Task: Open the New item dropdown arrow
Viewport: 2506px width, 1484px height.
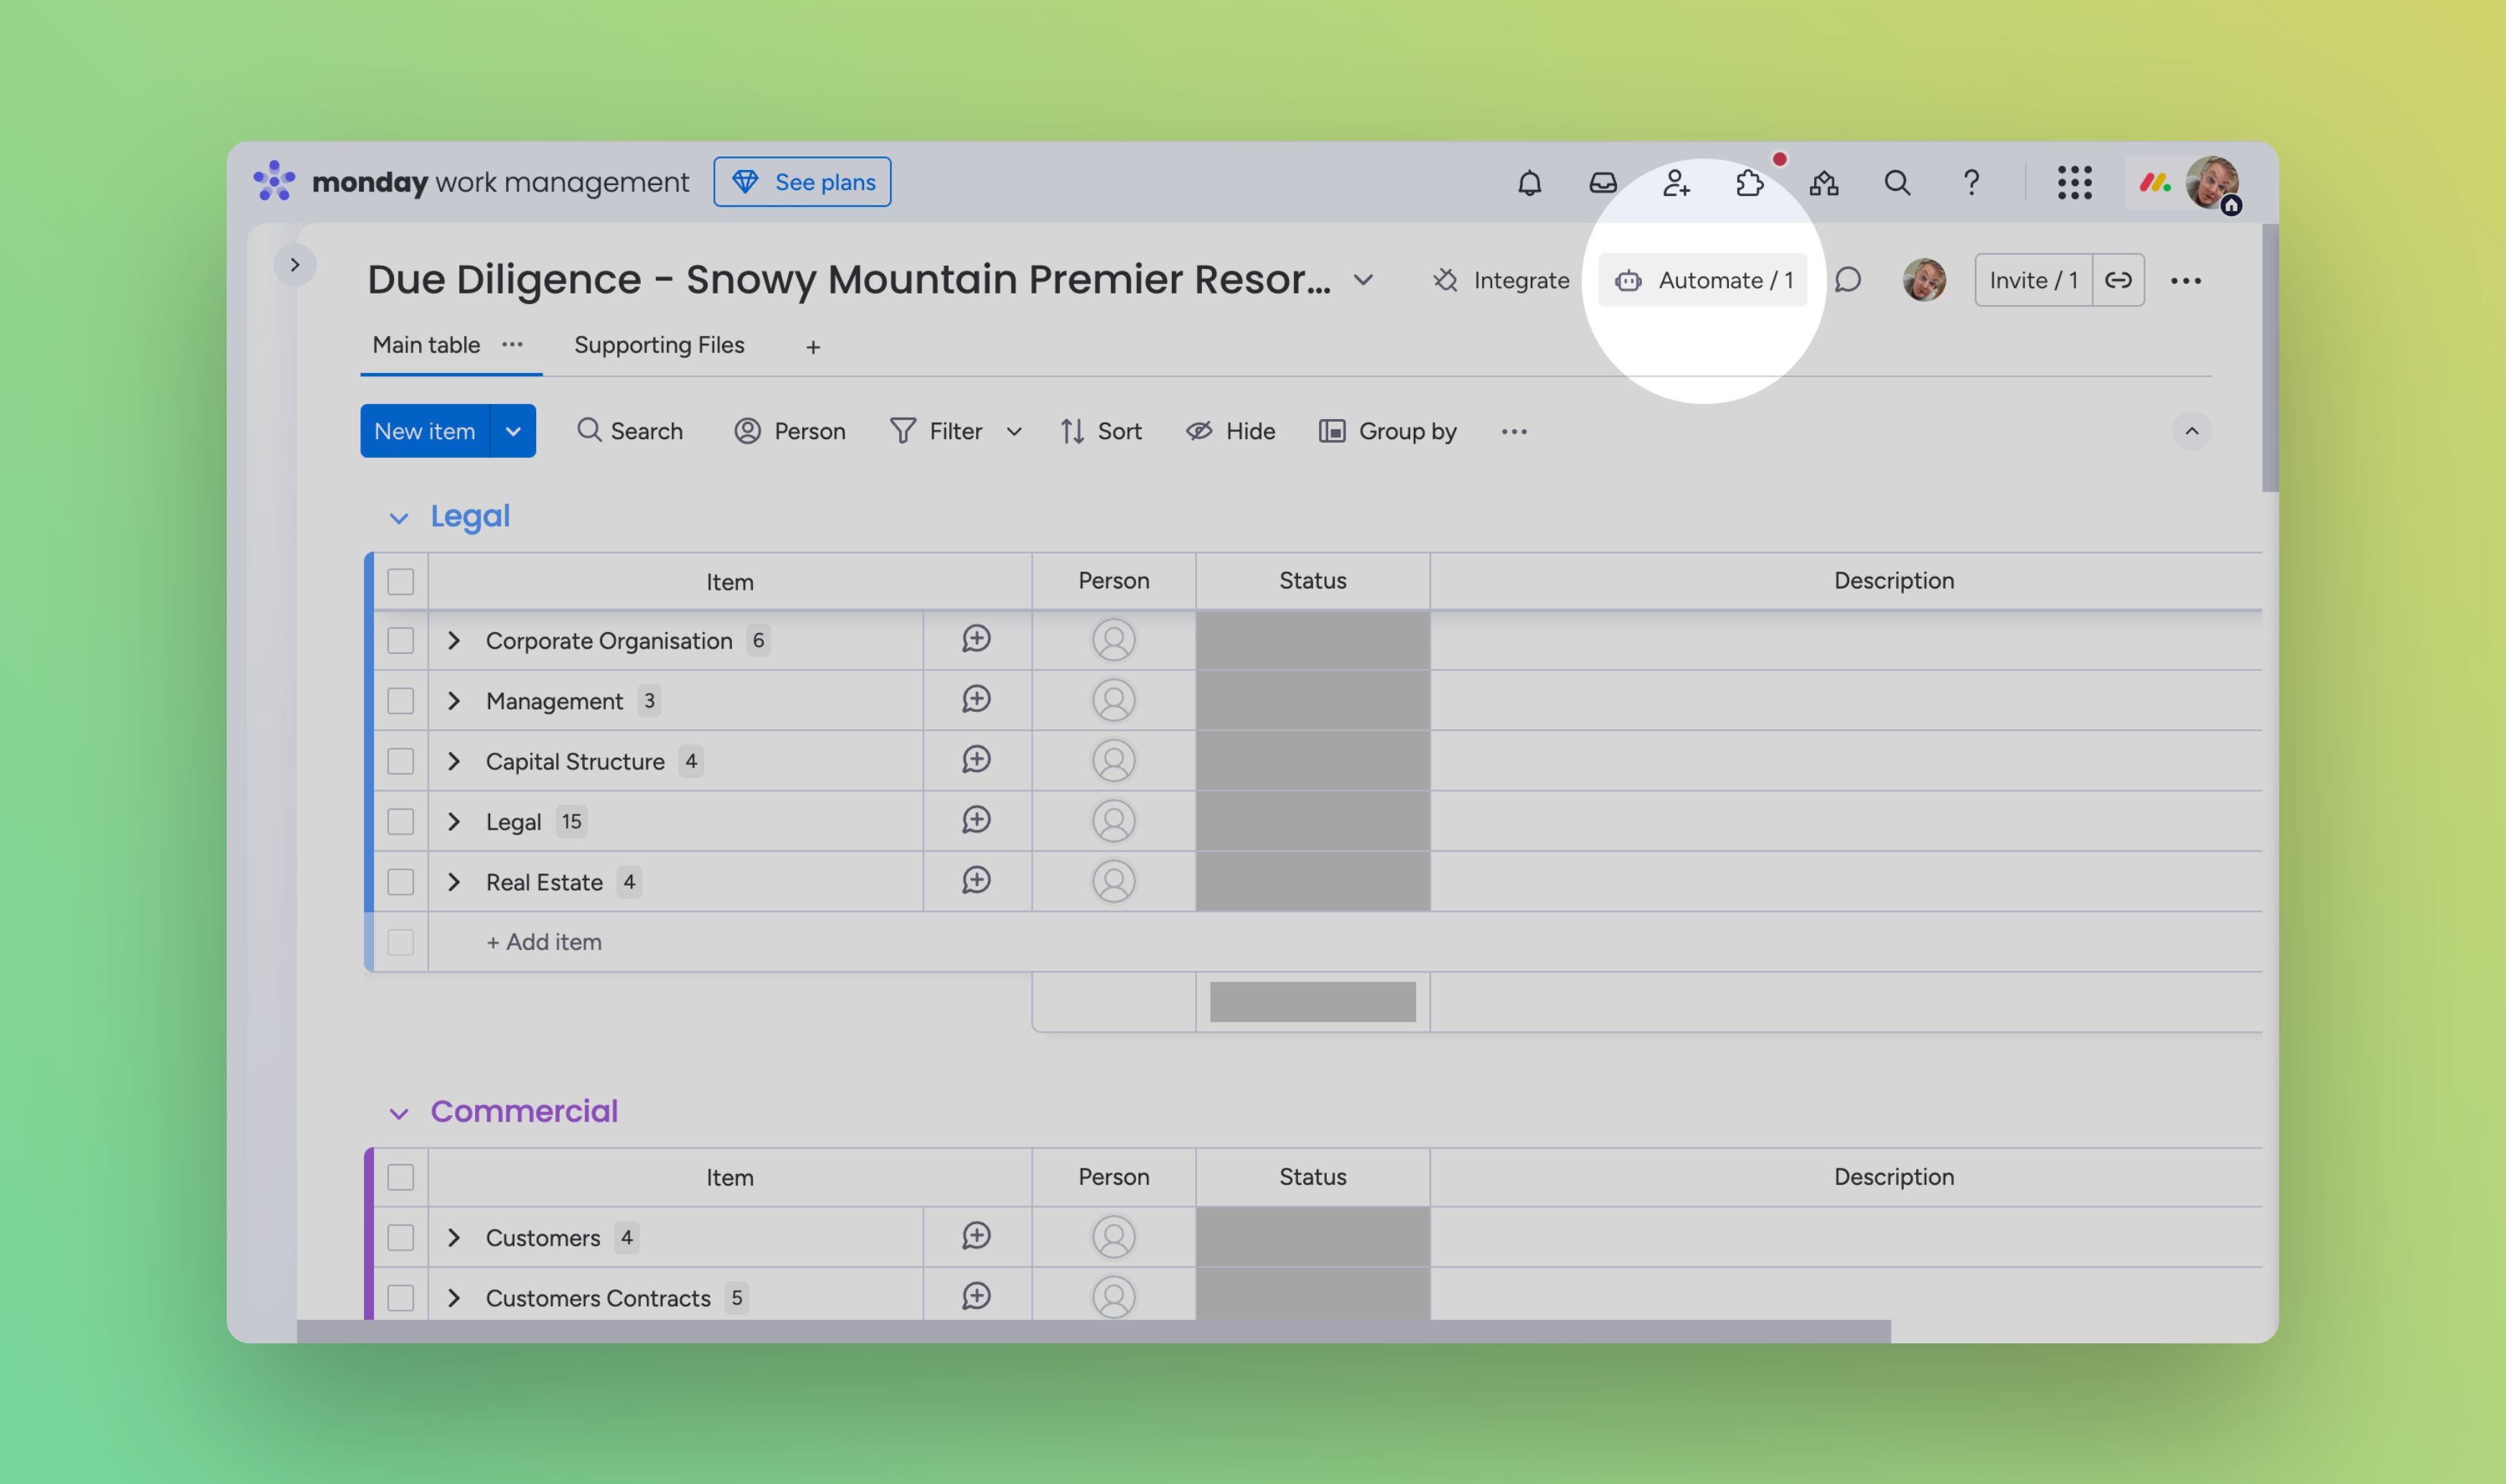Action: (514, 430)
